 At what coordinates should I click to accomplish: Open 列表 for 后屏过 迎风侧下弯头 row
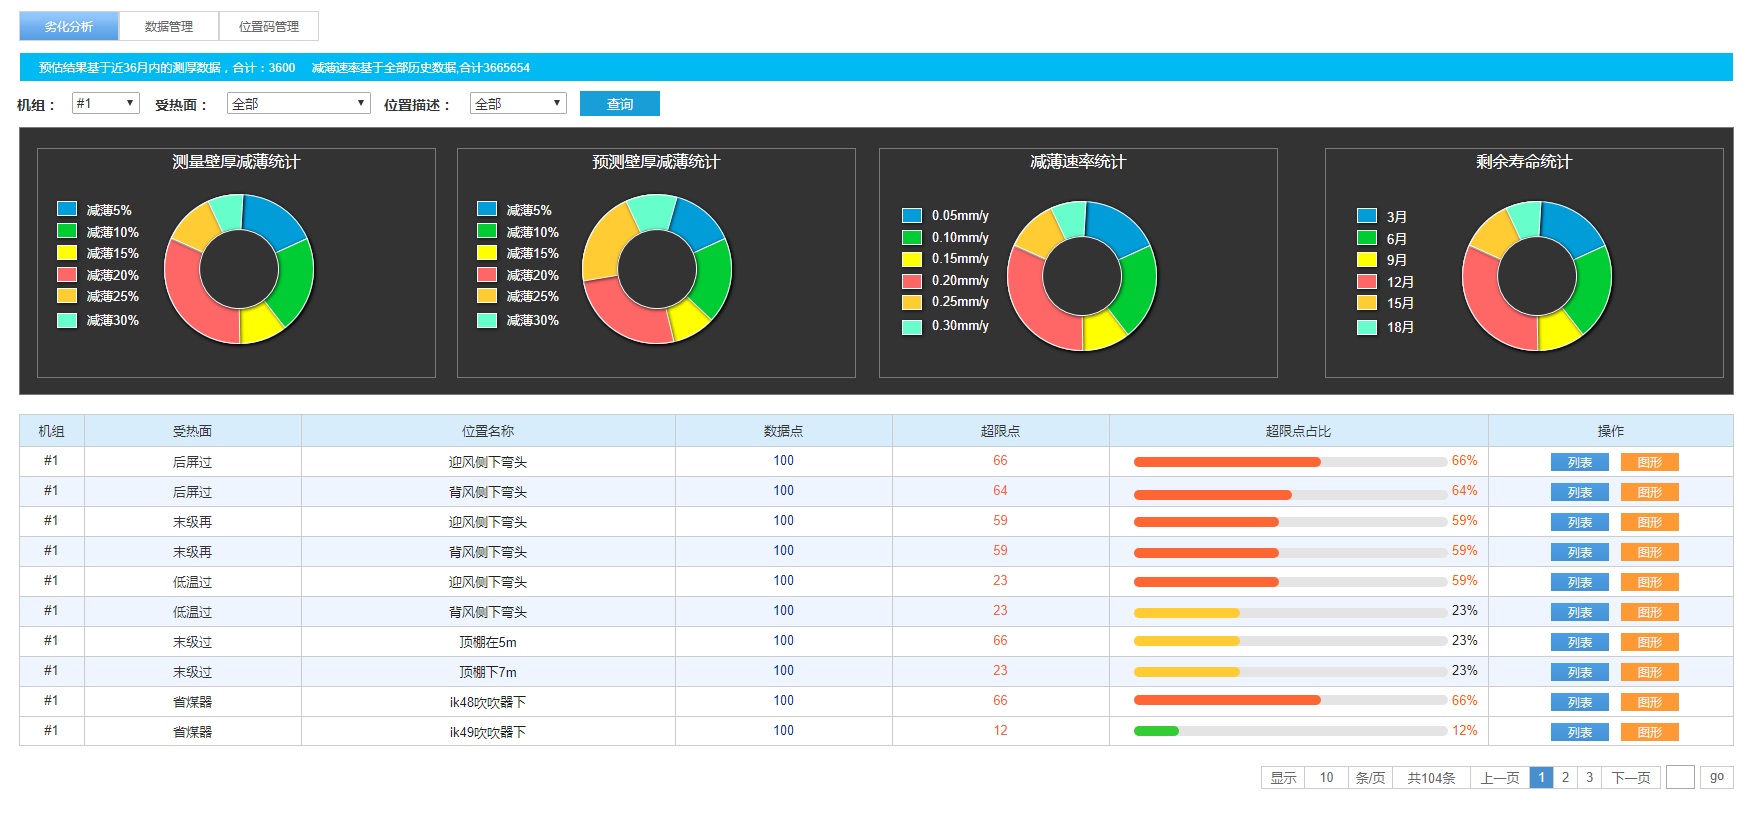tap(1580, 462)
